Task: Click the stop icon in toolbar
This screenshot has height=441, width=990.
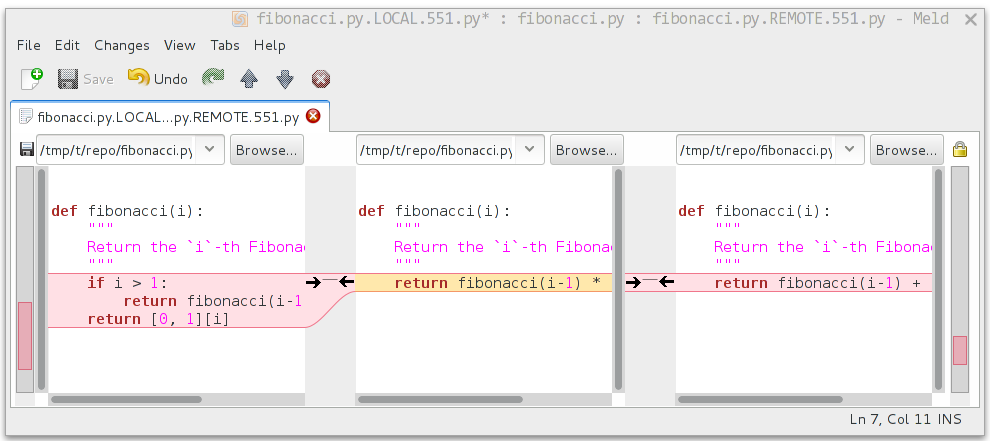Action: [320, 79]
